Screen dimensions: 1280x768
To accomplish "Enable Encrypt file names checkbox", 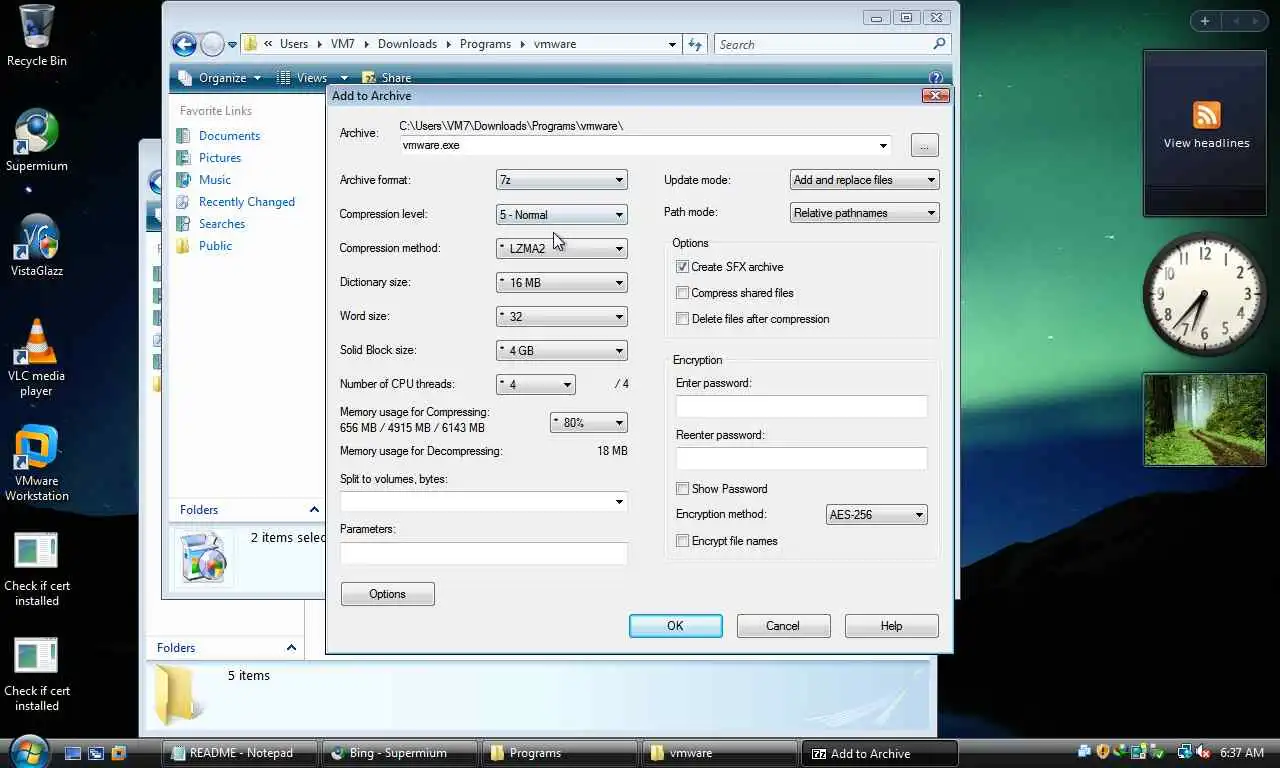I will click(682, 541).
